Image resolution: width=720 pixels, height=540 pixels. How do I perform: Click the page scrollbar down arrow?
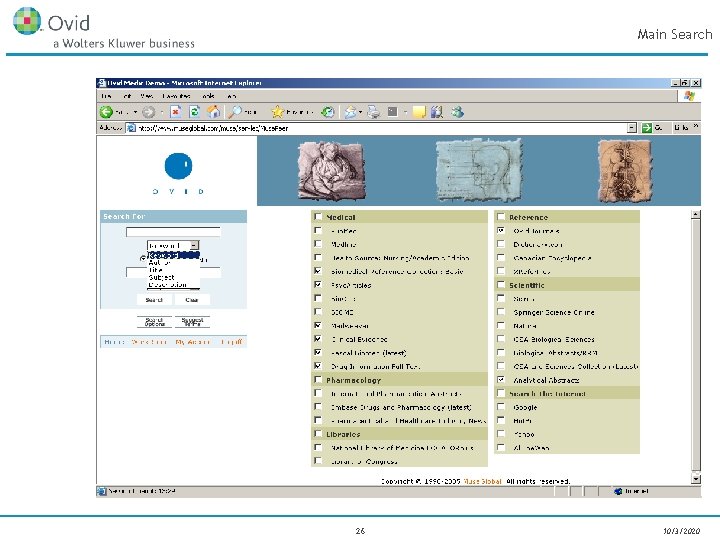coord(696,478)
